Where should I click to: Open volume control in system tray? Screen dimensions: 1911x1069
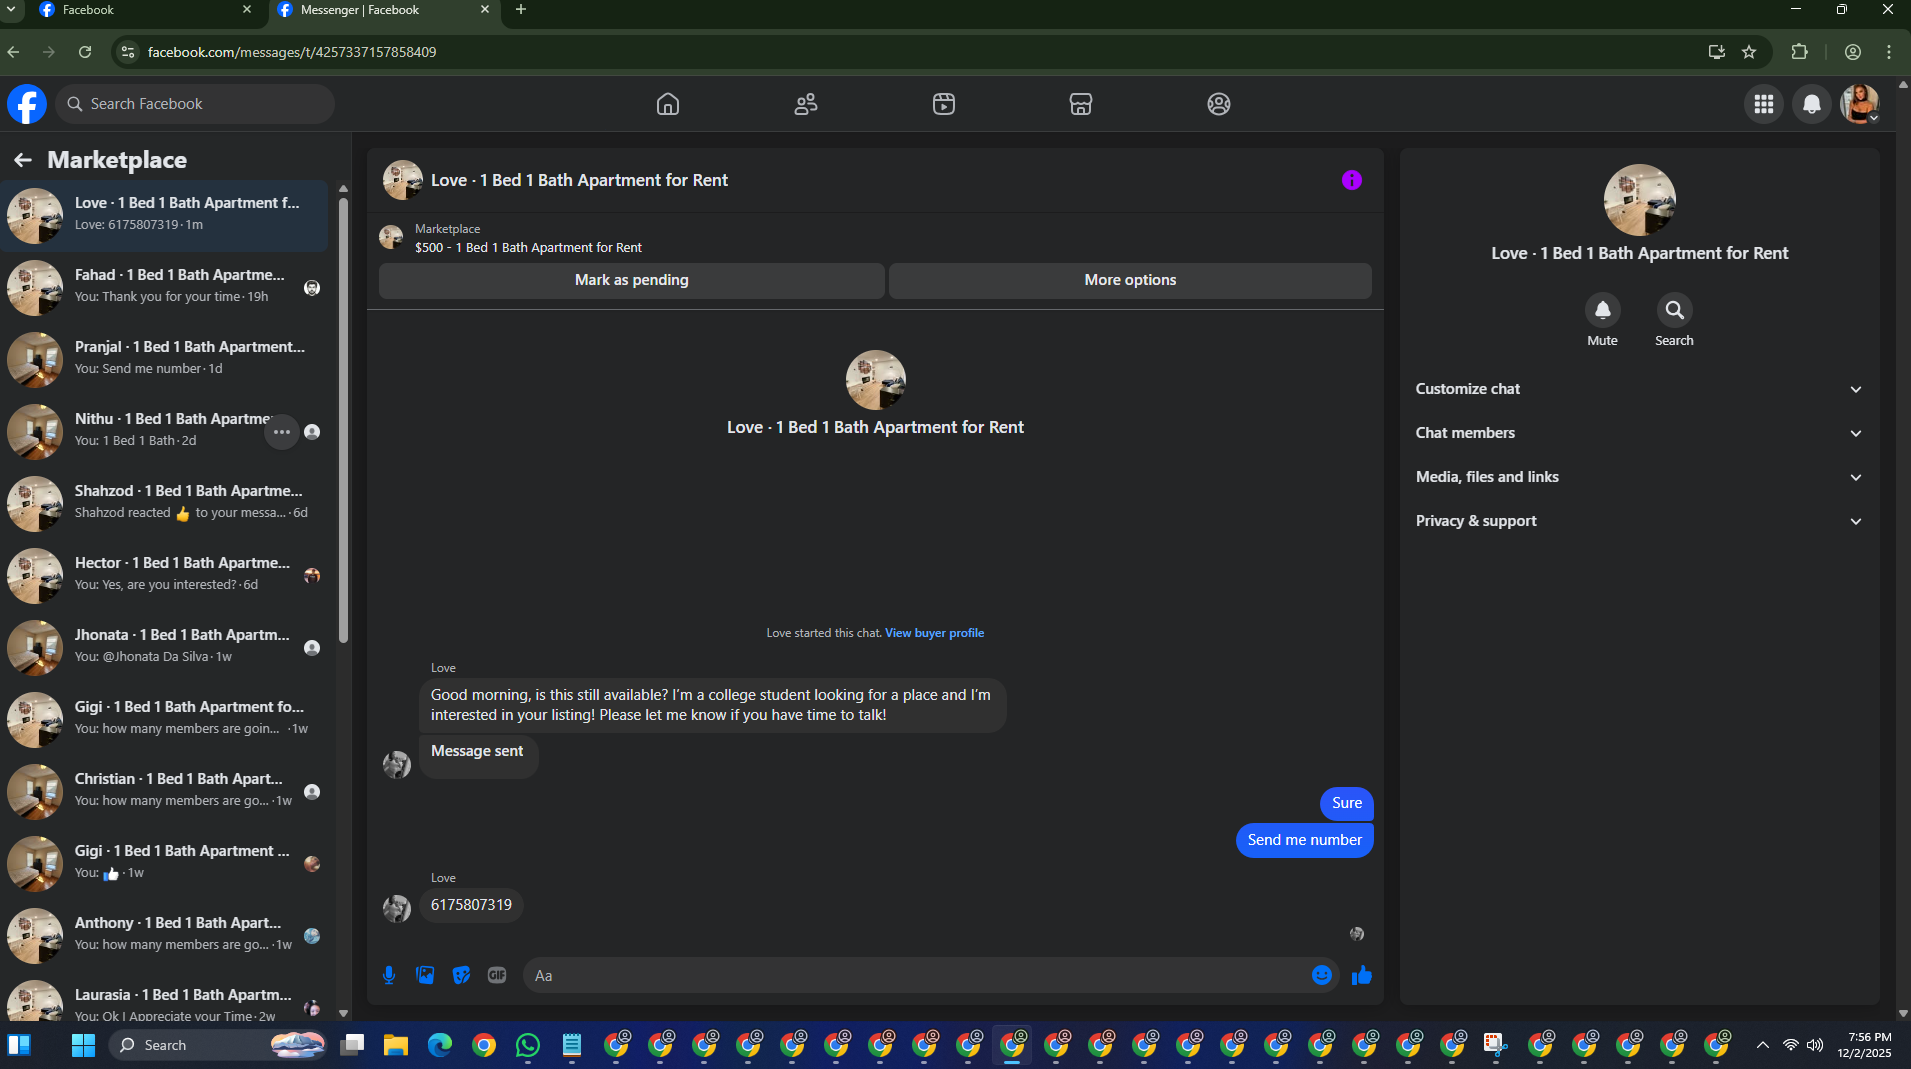coord(1815,1045)
